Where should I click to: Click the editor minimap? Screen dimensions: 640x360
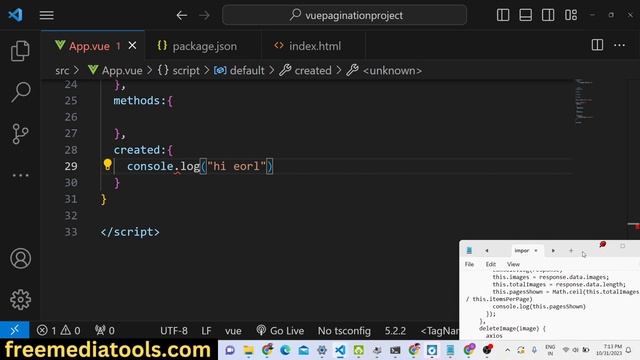click(584, 102)
